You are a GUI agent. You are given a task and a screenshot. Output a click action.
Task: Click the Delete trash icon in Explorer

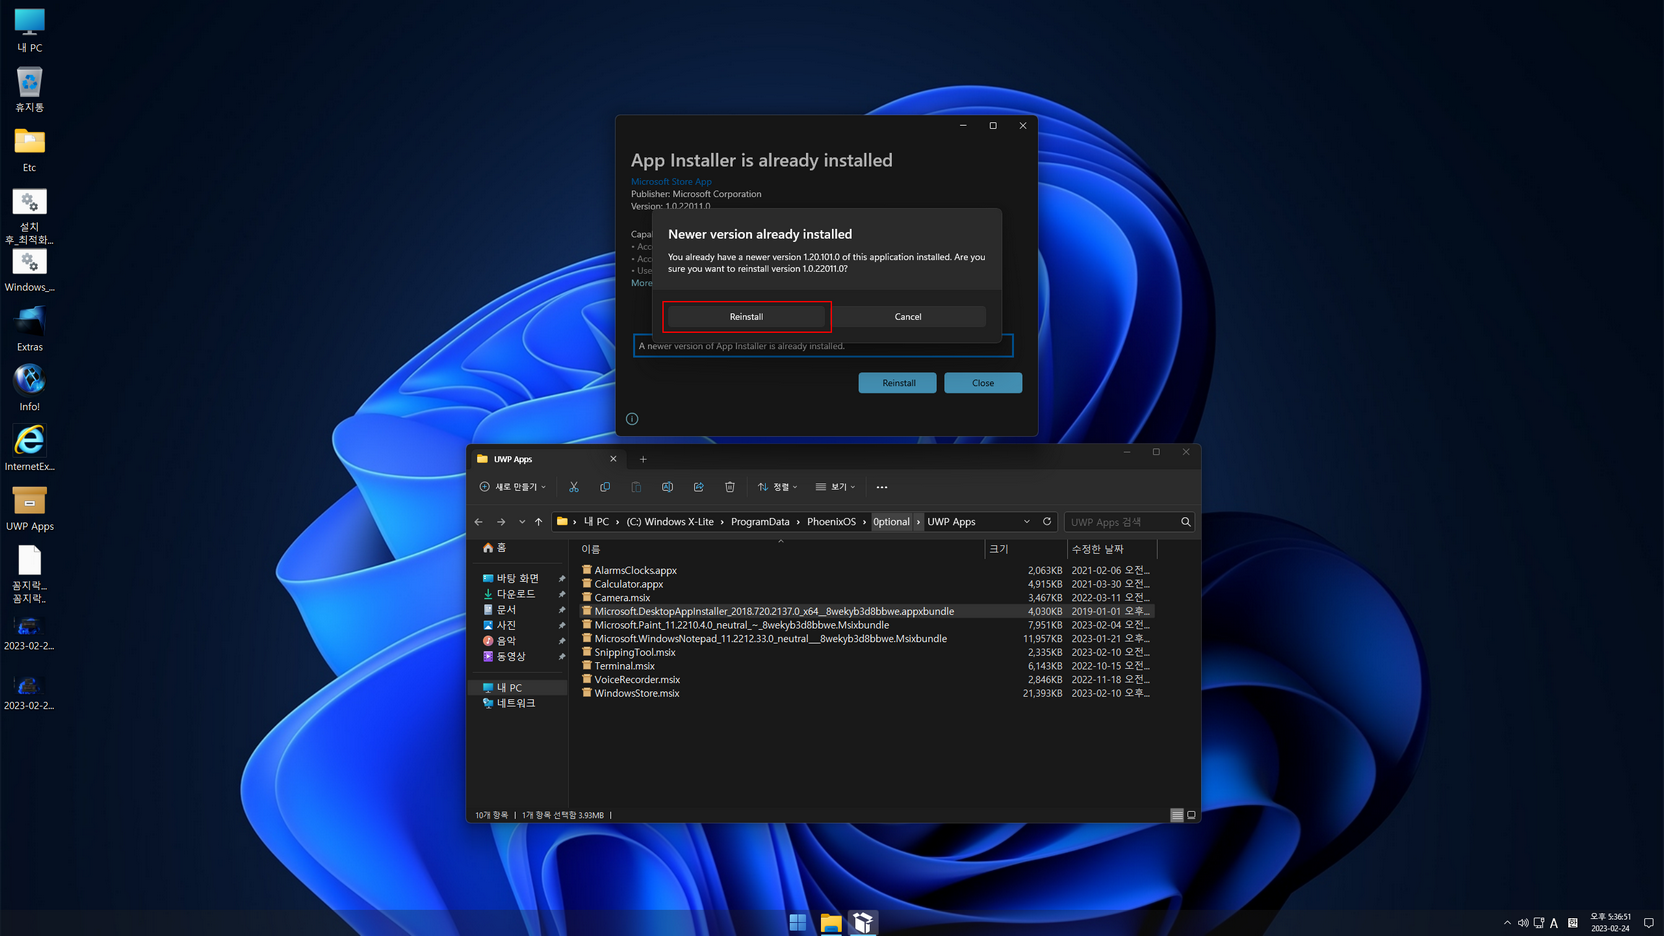point(730,487)
